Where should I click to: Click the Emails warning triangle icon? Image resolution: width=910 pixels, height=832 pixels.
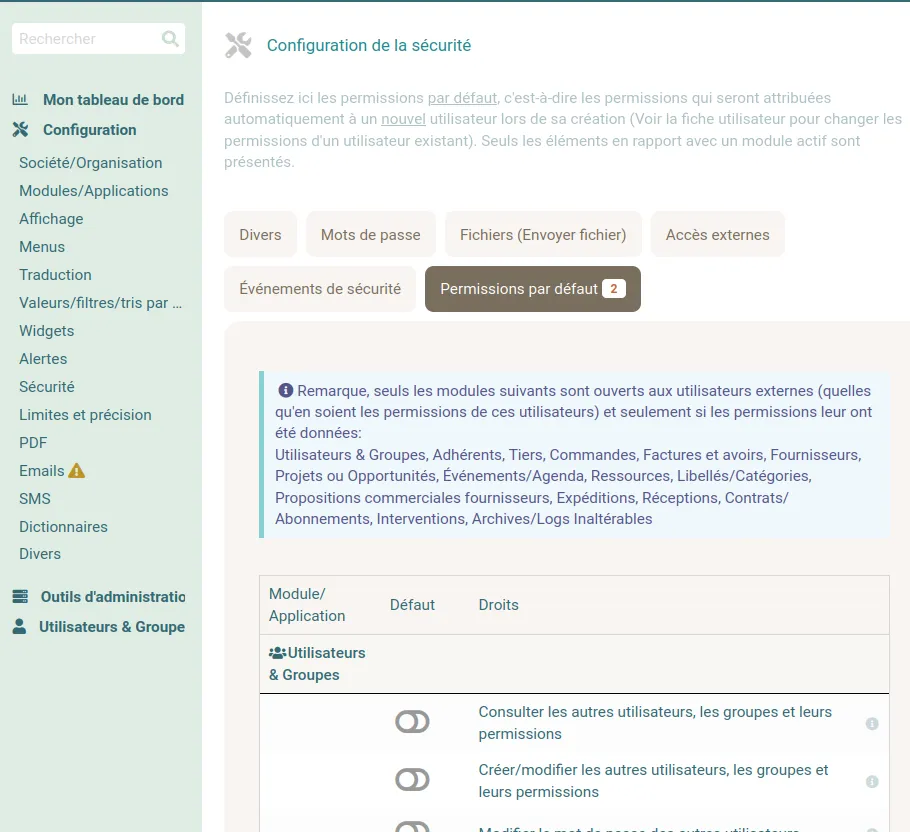tap(77, 471)
